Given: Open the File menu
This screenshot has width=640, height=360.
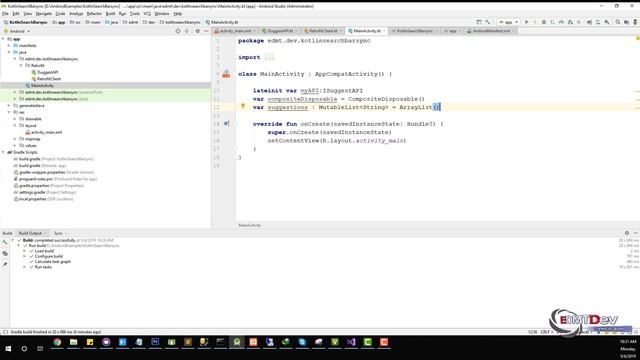Looking at the screenshot, I should click(x=5, y=14).
